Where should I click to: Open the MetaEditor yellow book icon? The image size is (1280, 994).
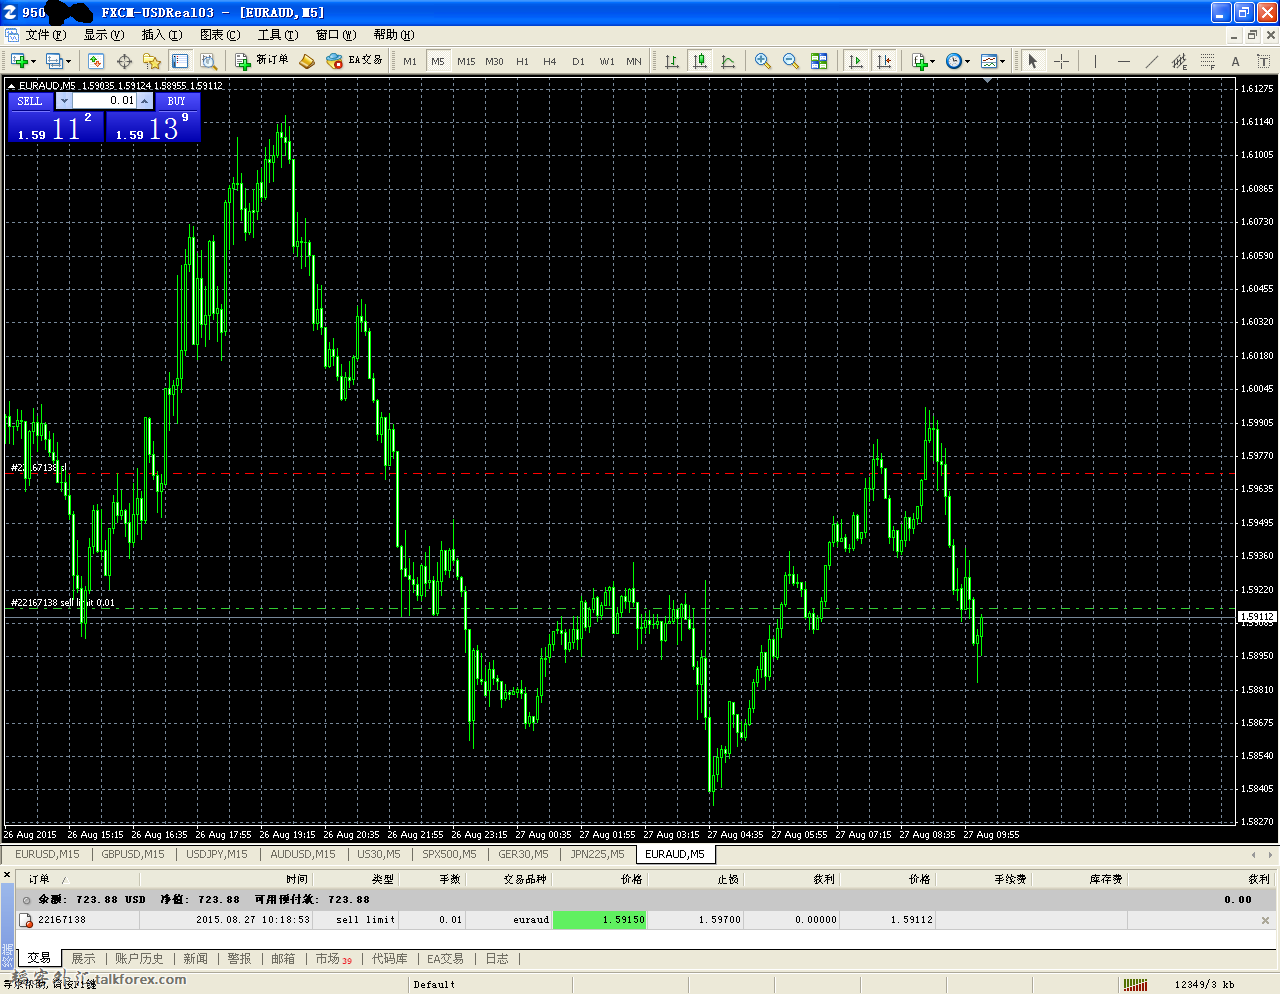[x=307, y=61]
